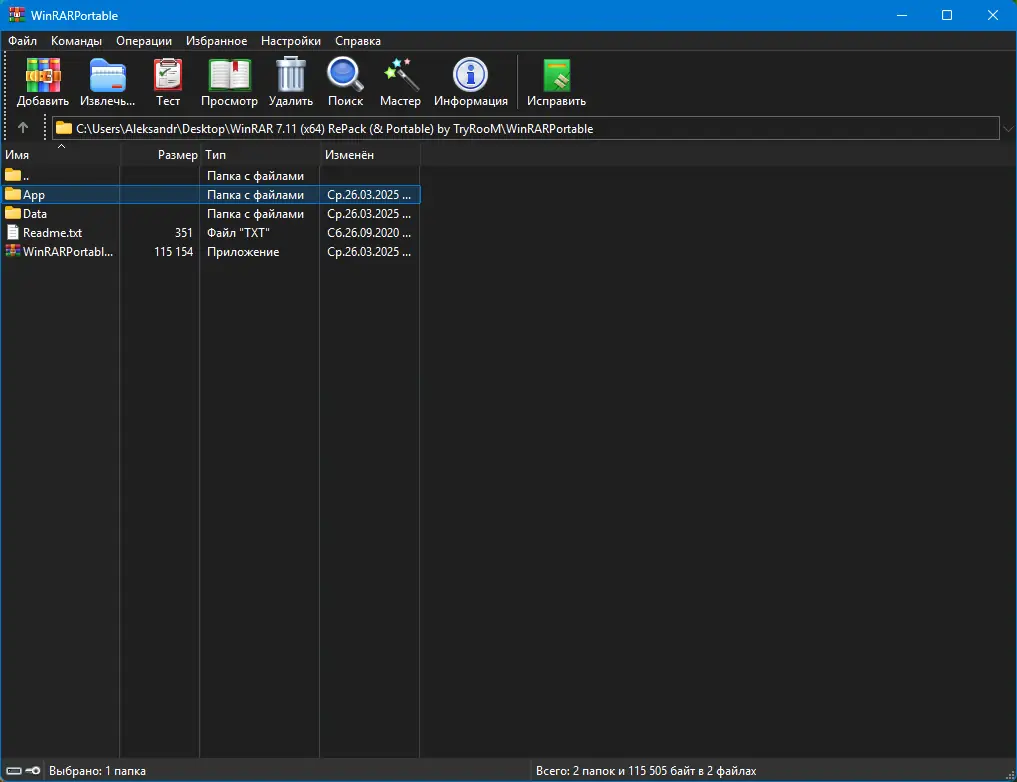1017x782 pixels.
Task: Click the key password icon in status bar
Action: click(x=33, y=770)
